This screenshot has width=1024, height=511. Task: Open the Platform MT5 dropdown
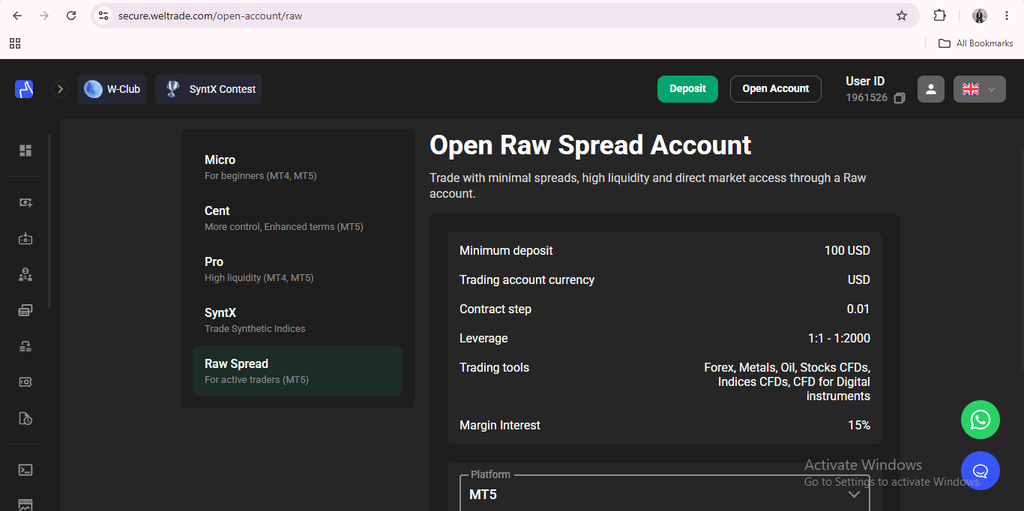click(x=665, y=493)
